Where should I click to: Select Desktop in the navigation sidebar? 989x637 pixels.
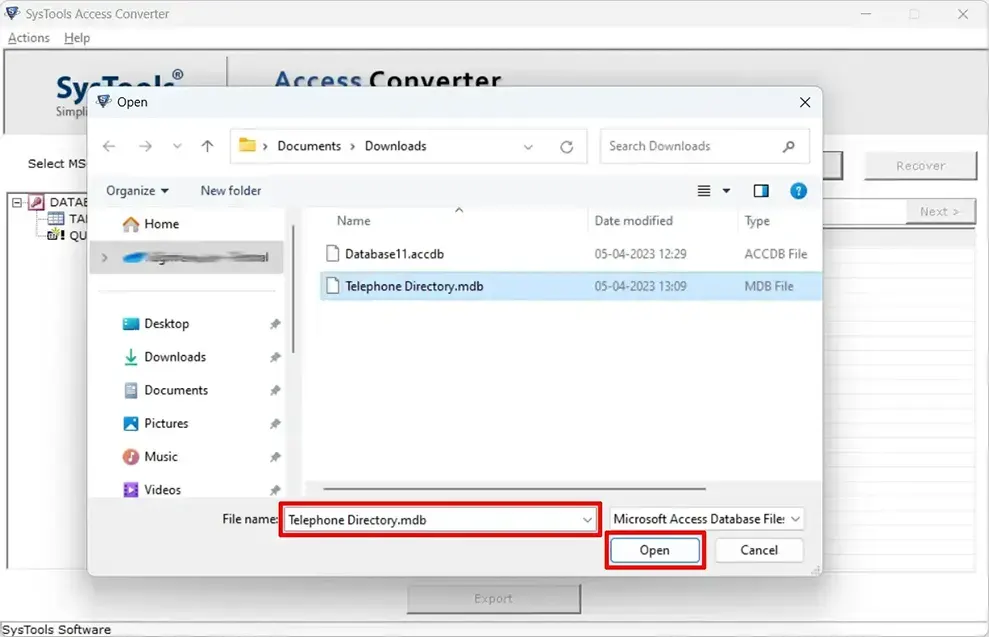click(166, 324)
